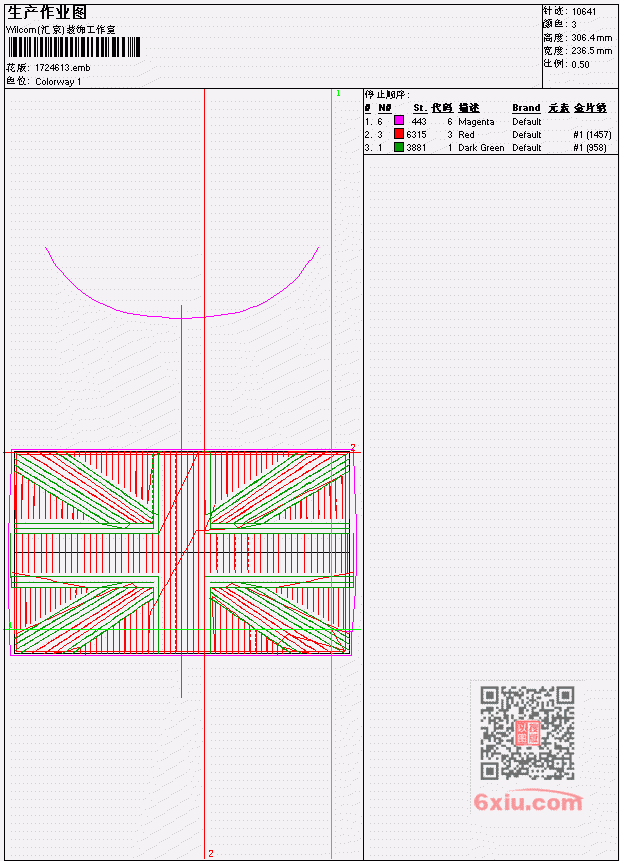Click the '元素' column header
This screenshot has width=620, height=861.
click(x=558, y=108)
